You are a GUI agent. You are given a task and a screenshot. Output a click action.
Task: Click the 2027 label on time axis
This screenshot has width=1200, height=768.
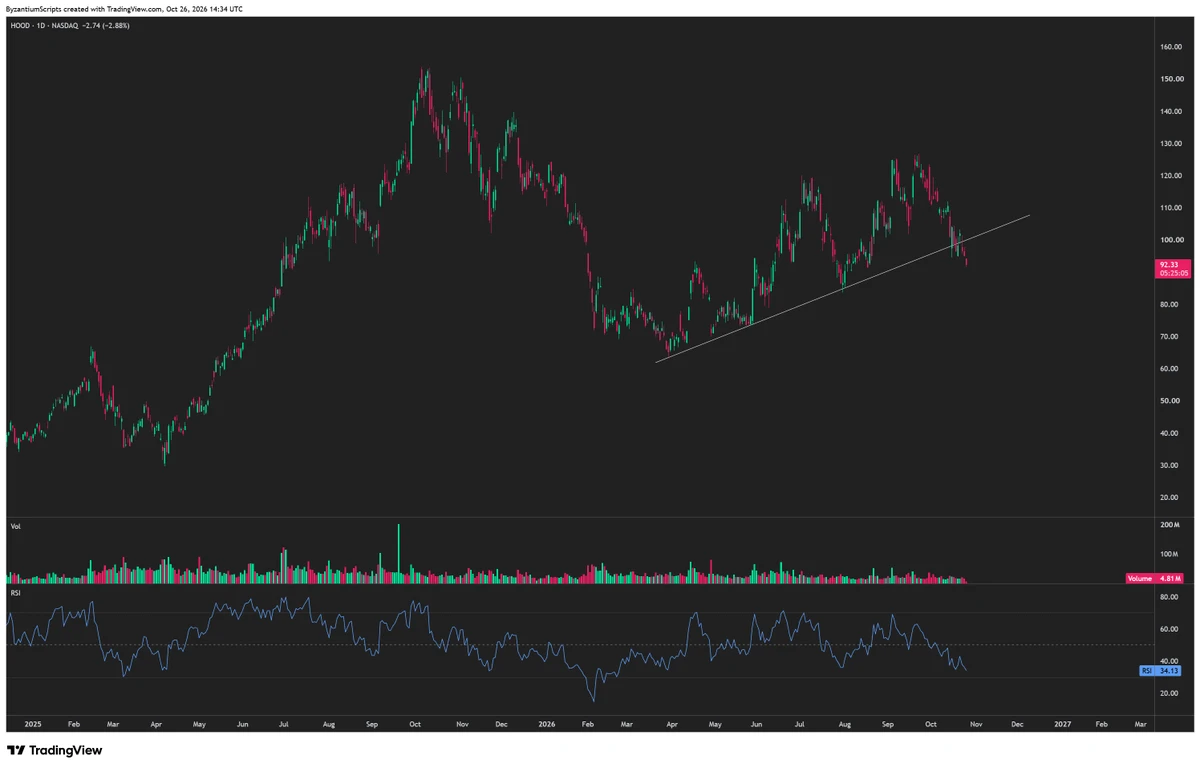pyautogui.click(x=1061, y=722)
